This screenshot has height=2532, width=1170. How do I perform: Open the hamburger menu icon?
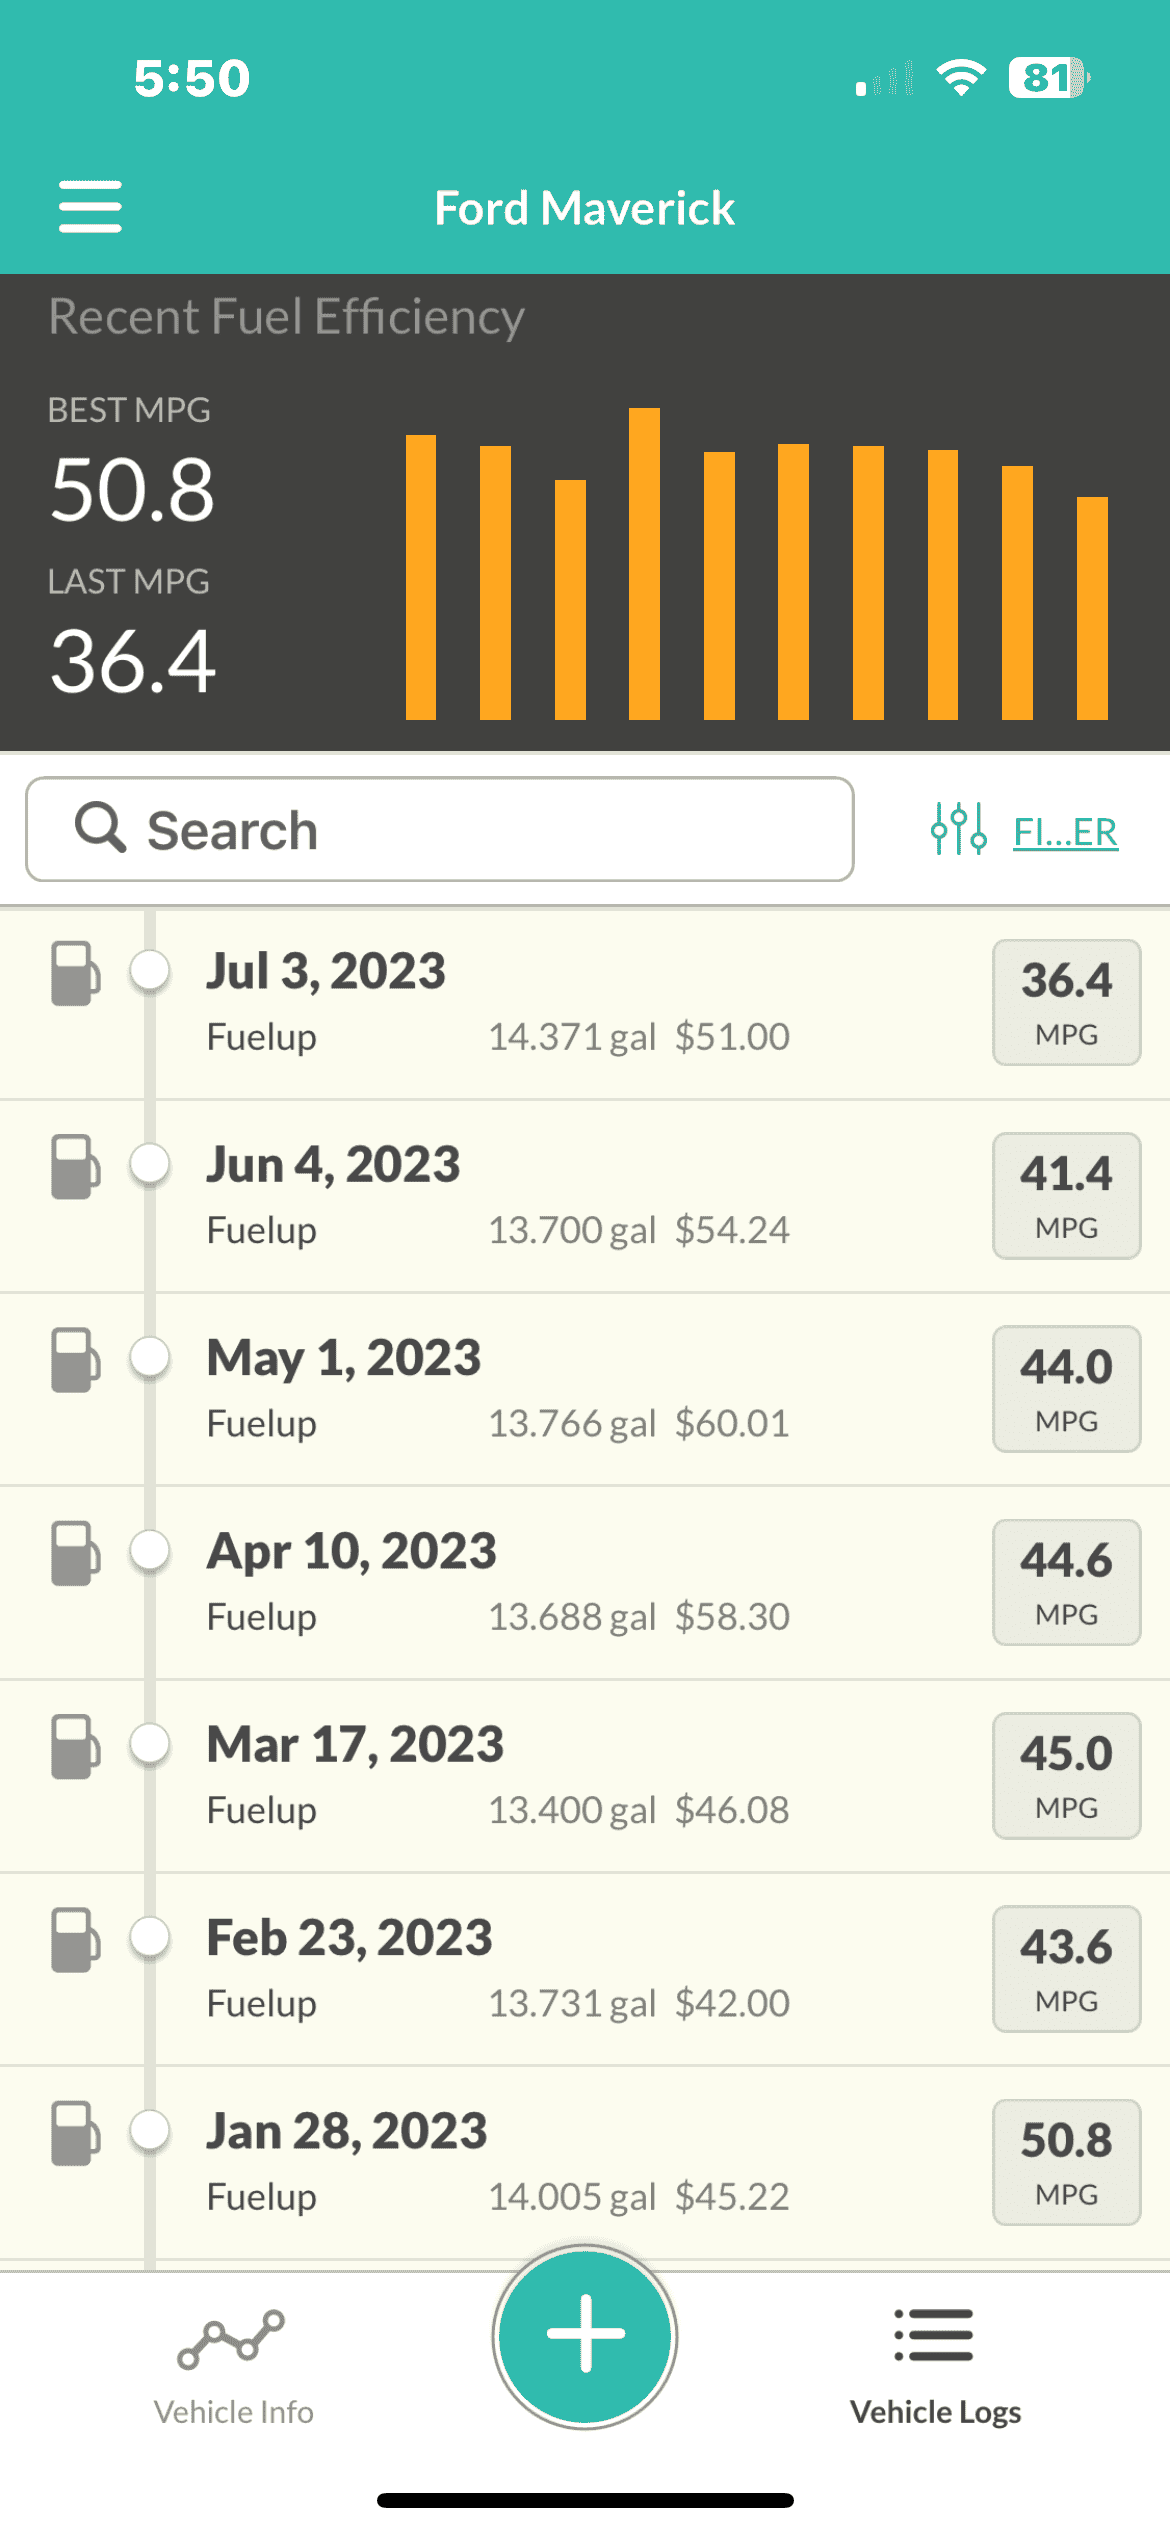click(90, 207)
